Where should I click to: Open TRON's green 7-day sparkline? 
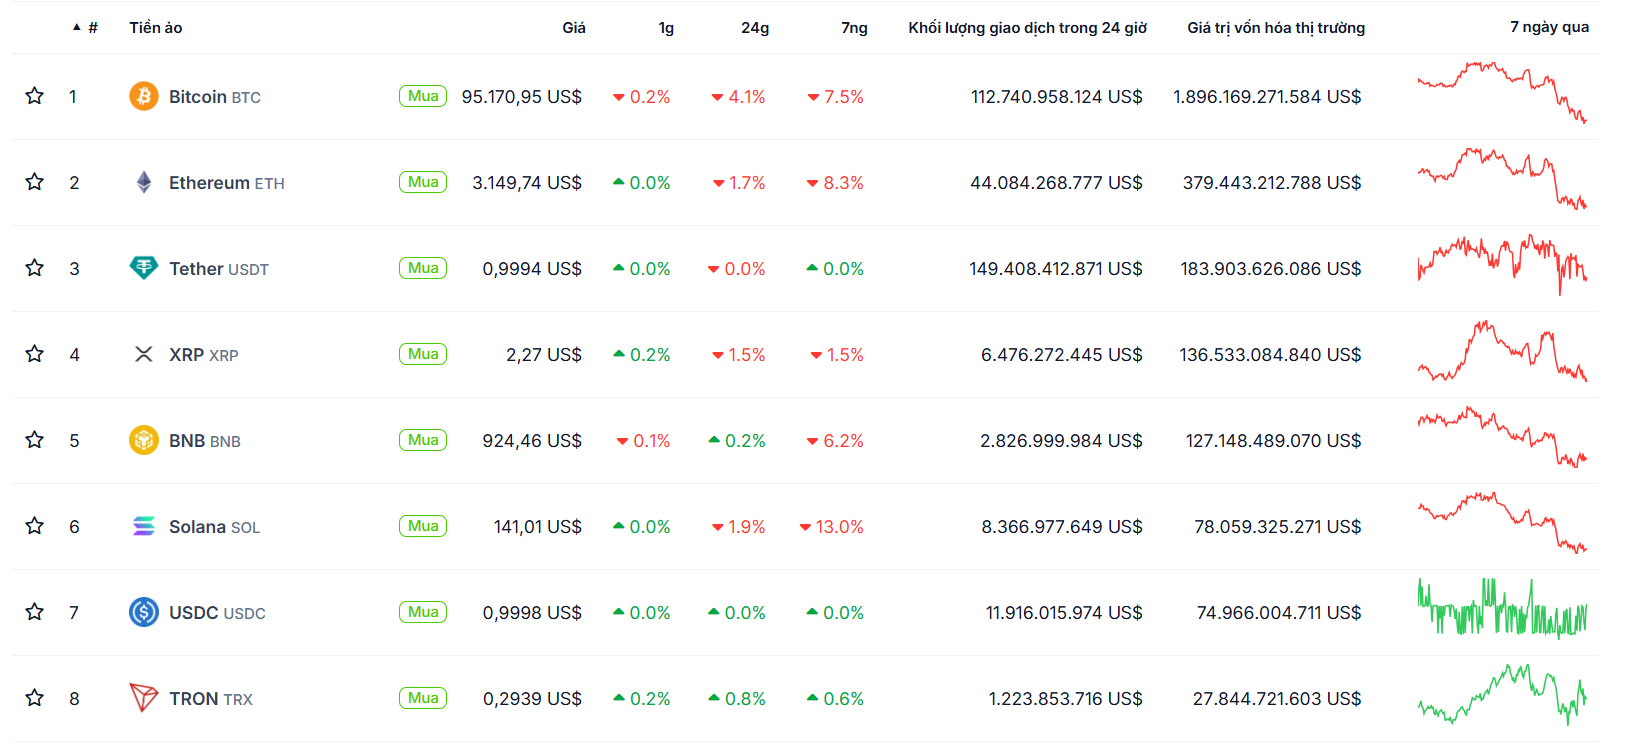tap(1502, 695)
